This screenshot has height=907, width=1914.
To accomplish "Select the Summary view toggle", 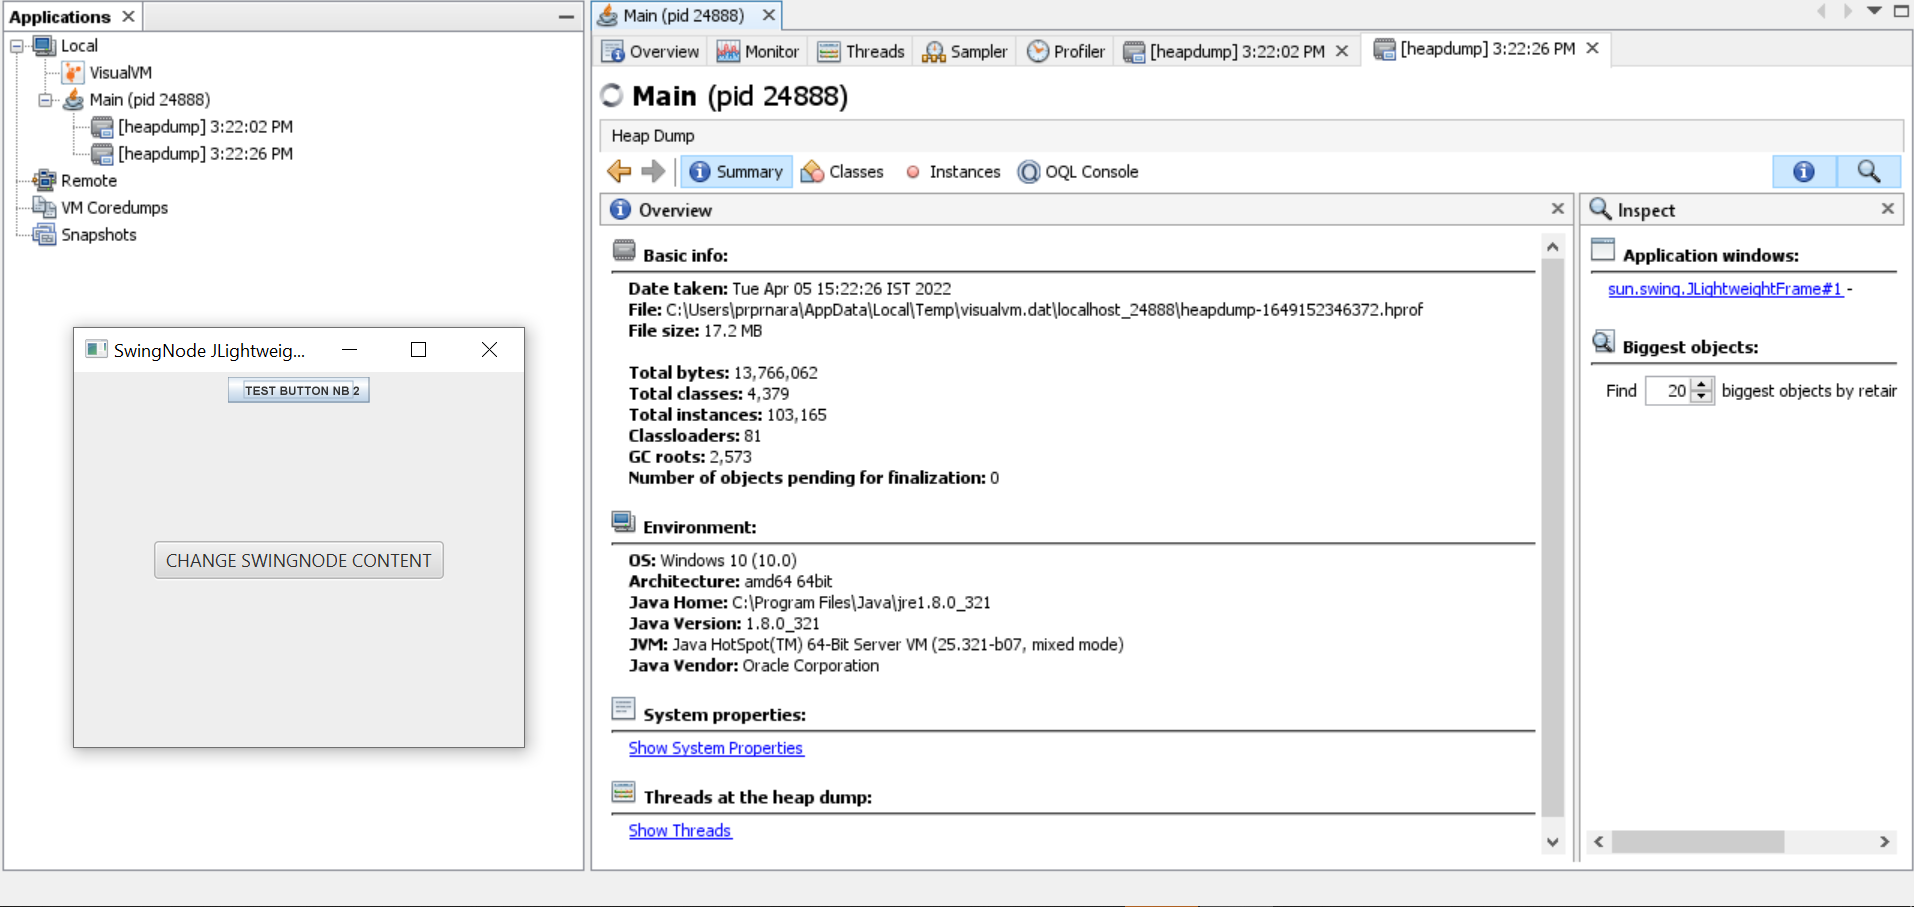I will click(x=737, y=172).
